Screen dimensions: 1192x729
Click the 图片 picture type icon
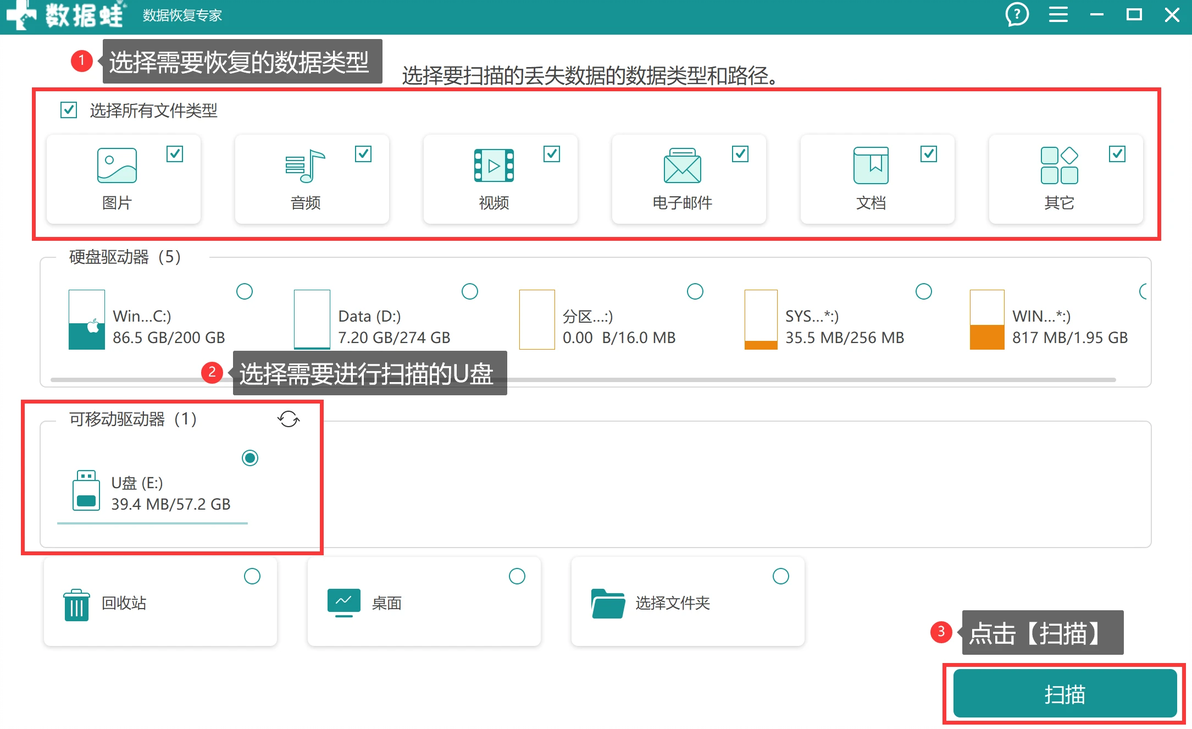pos(117,165)
